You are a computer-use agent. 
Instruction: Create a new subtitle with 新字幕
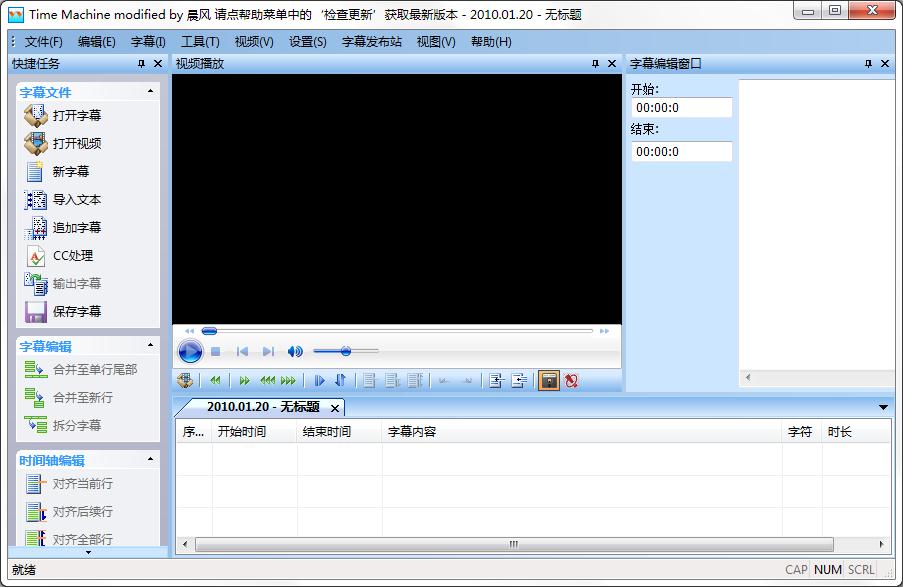click(36, 171)
